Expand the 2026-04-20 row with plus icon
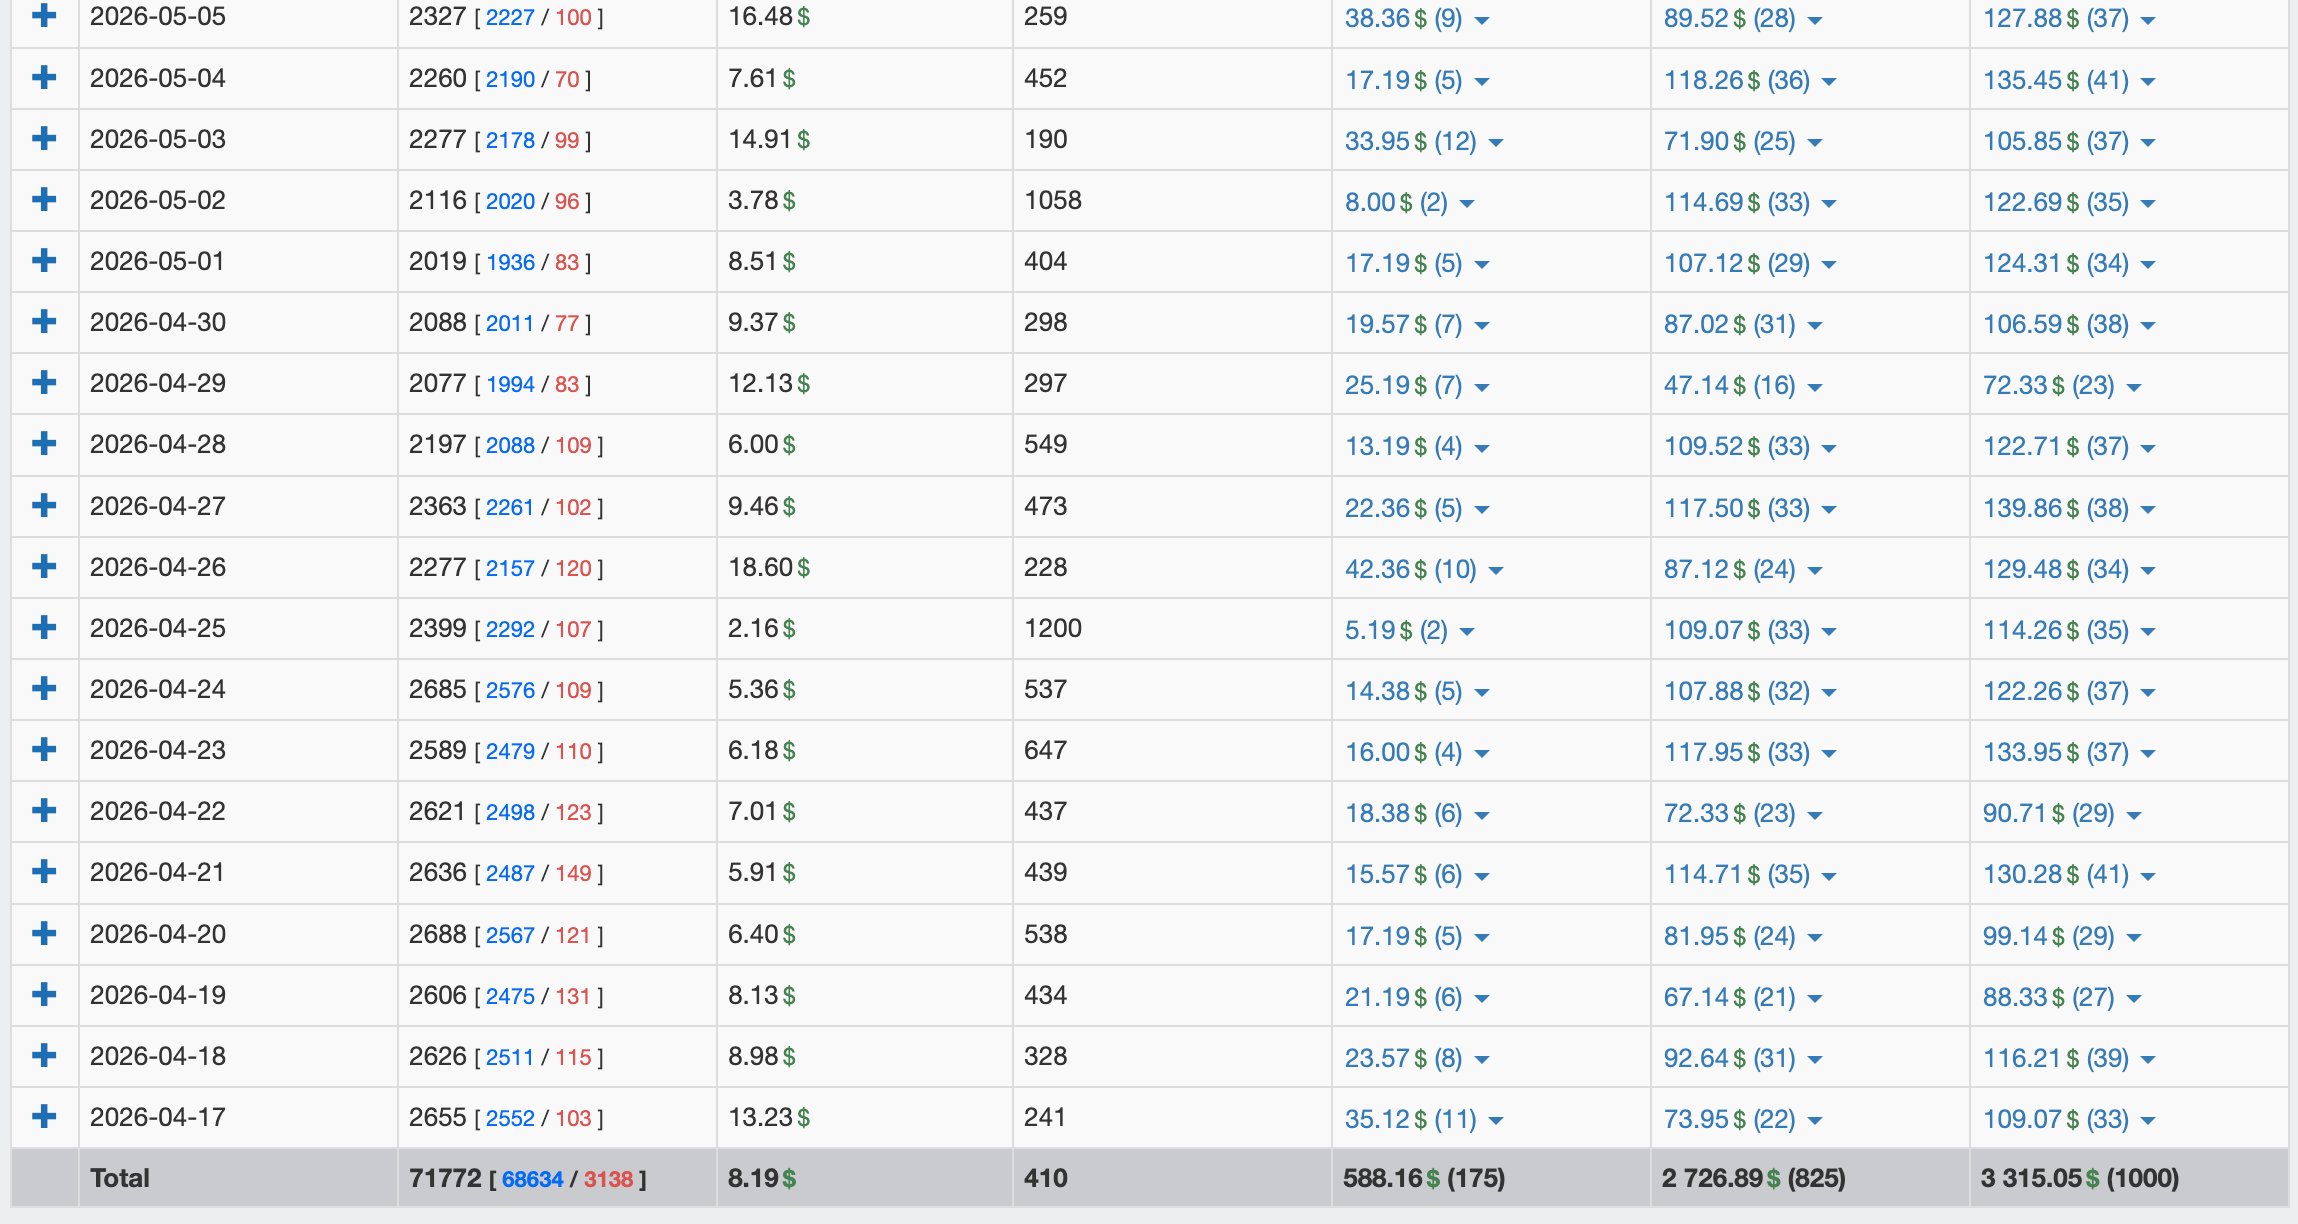This screenshot has width=2298, height=1224. 44,933
